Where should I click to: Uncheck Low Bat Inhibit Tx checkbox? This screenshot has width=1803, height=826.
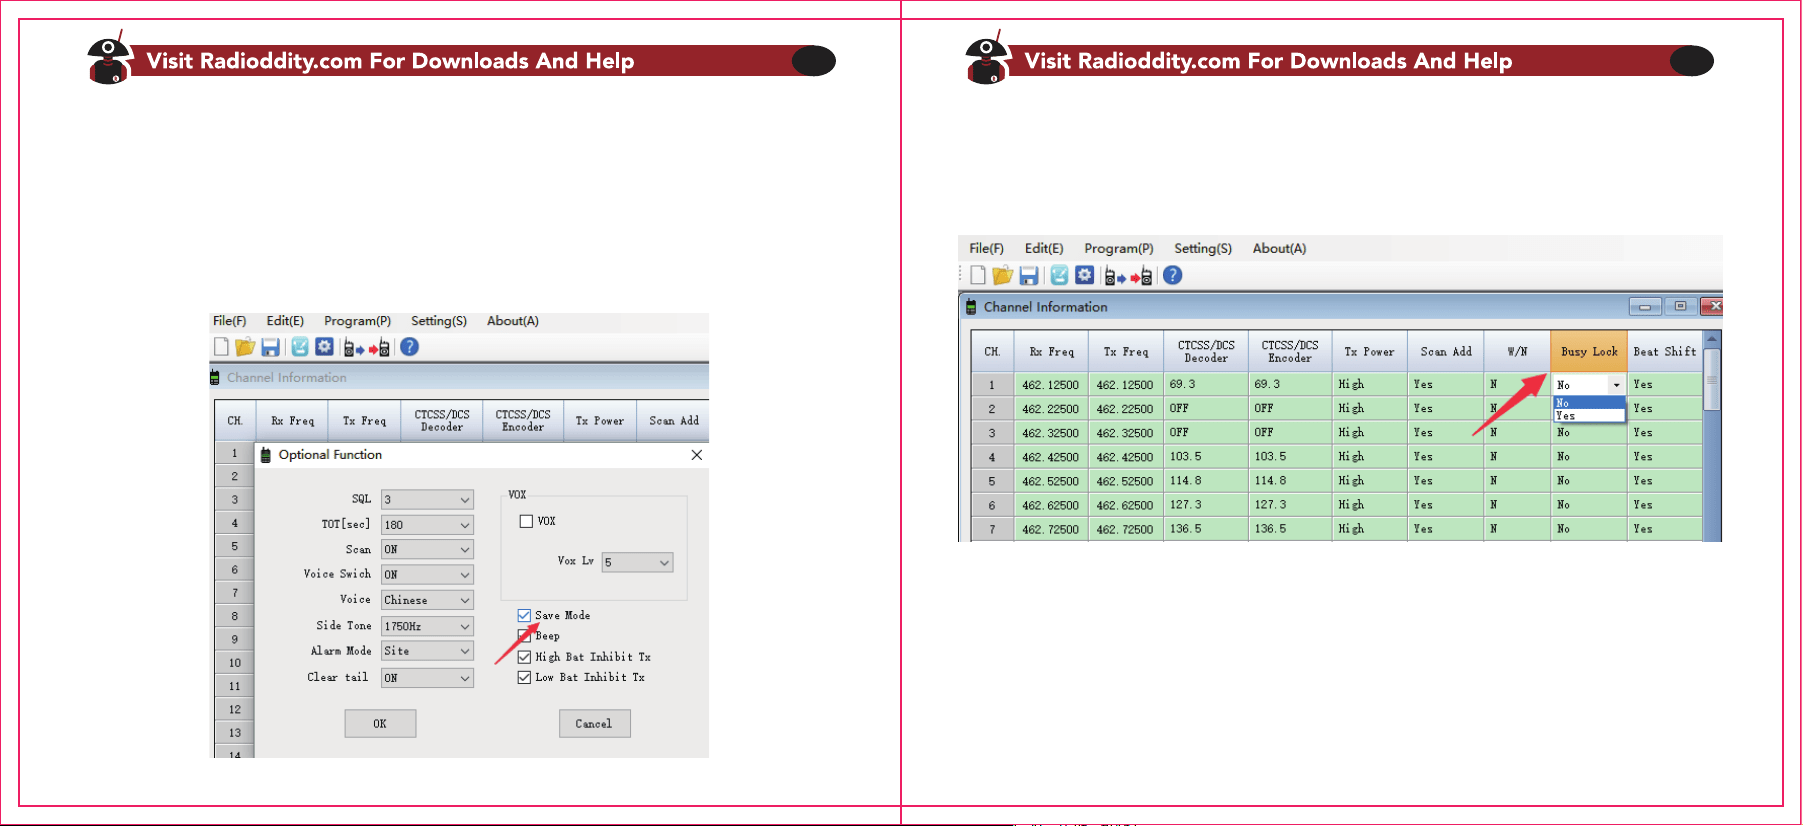(x=524, y=677)
